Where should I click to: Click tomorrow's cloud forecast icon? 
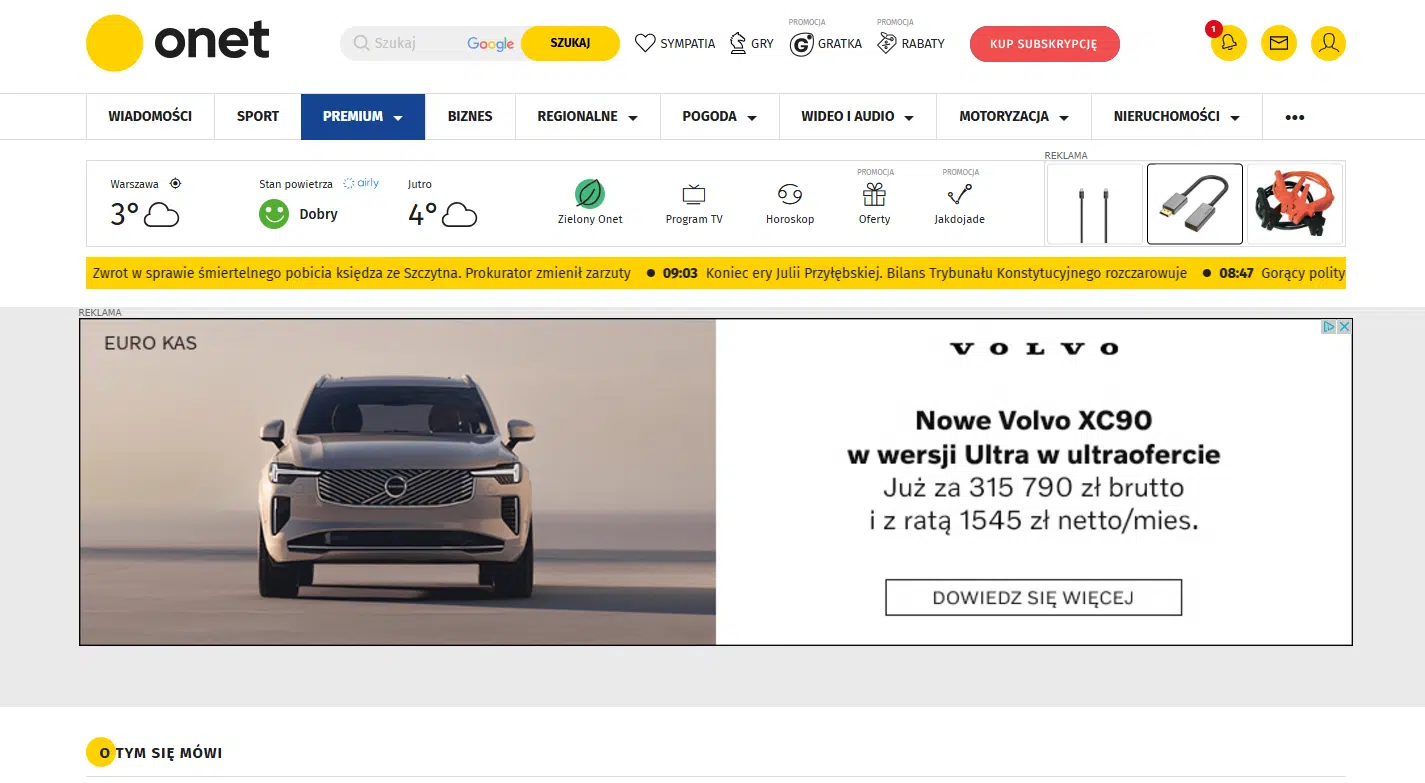459,214
